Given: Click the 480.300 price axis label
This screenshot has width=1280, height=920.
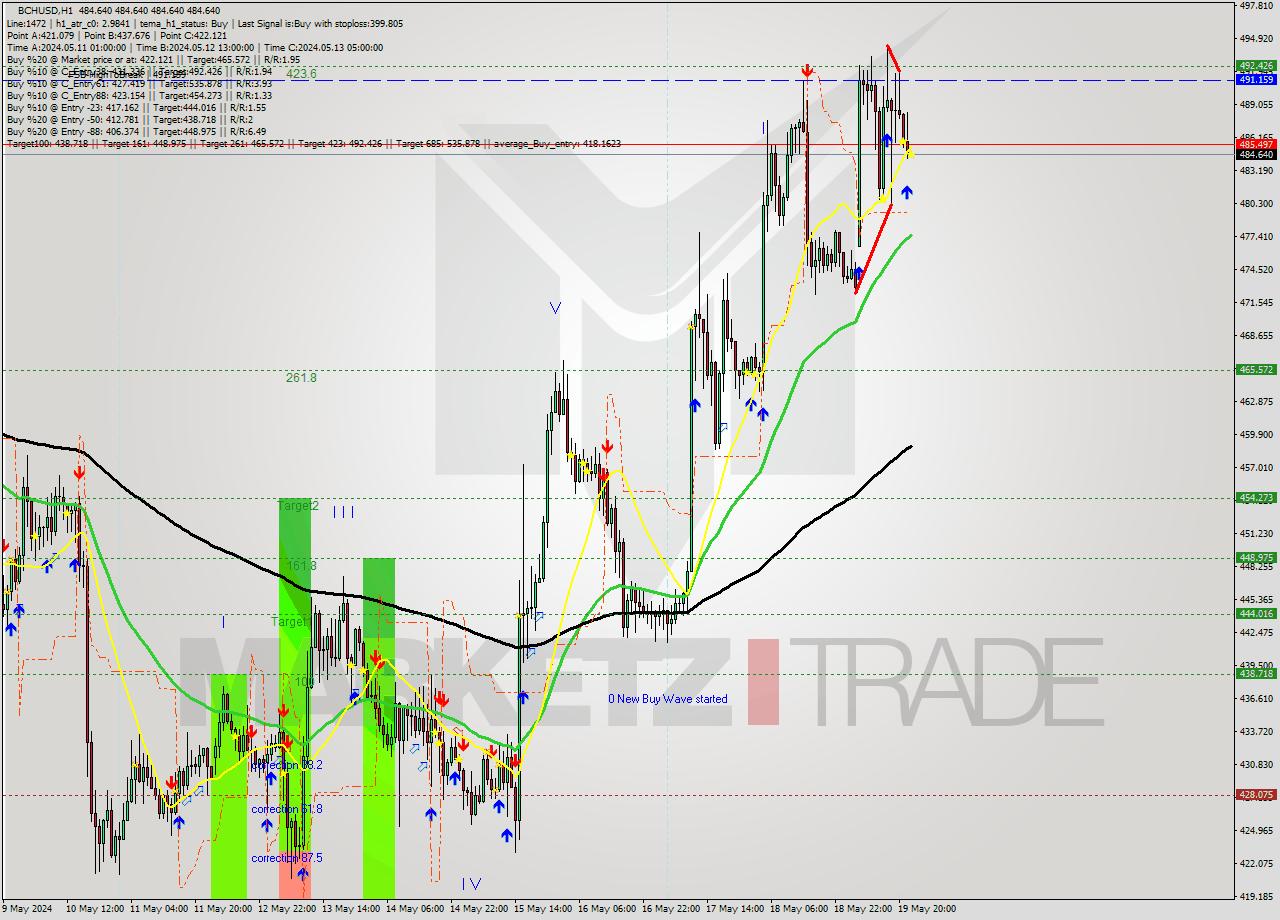Looking at the screenshot, I should 1256,203.
